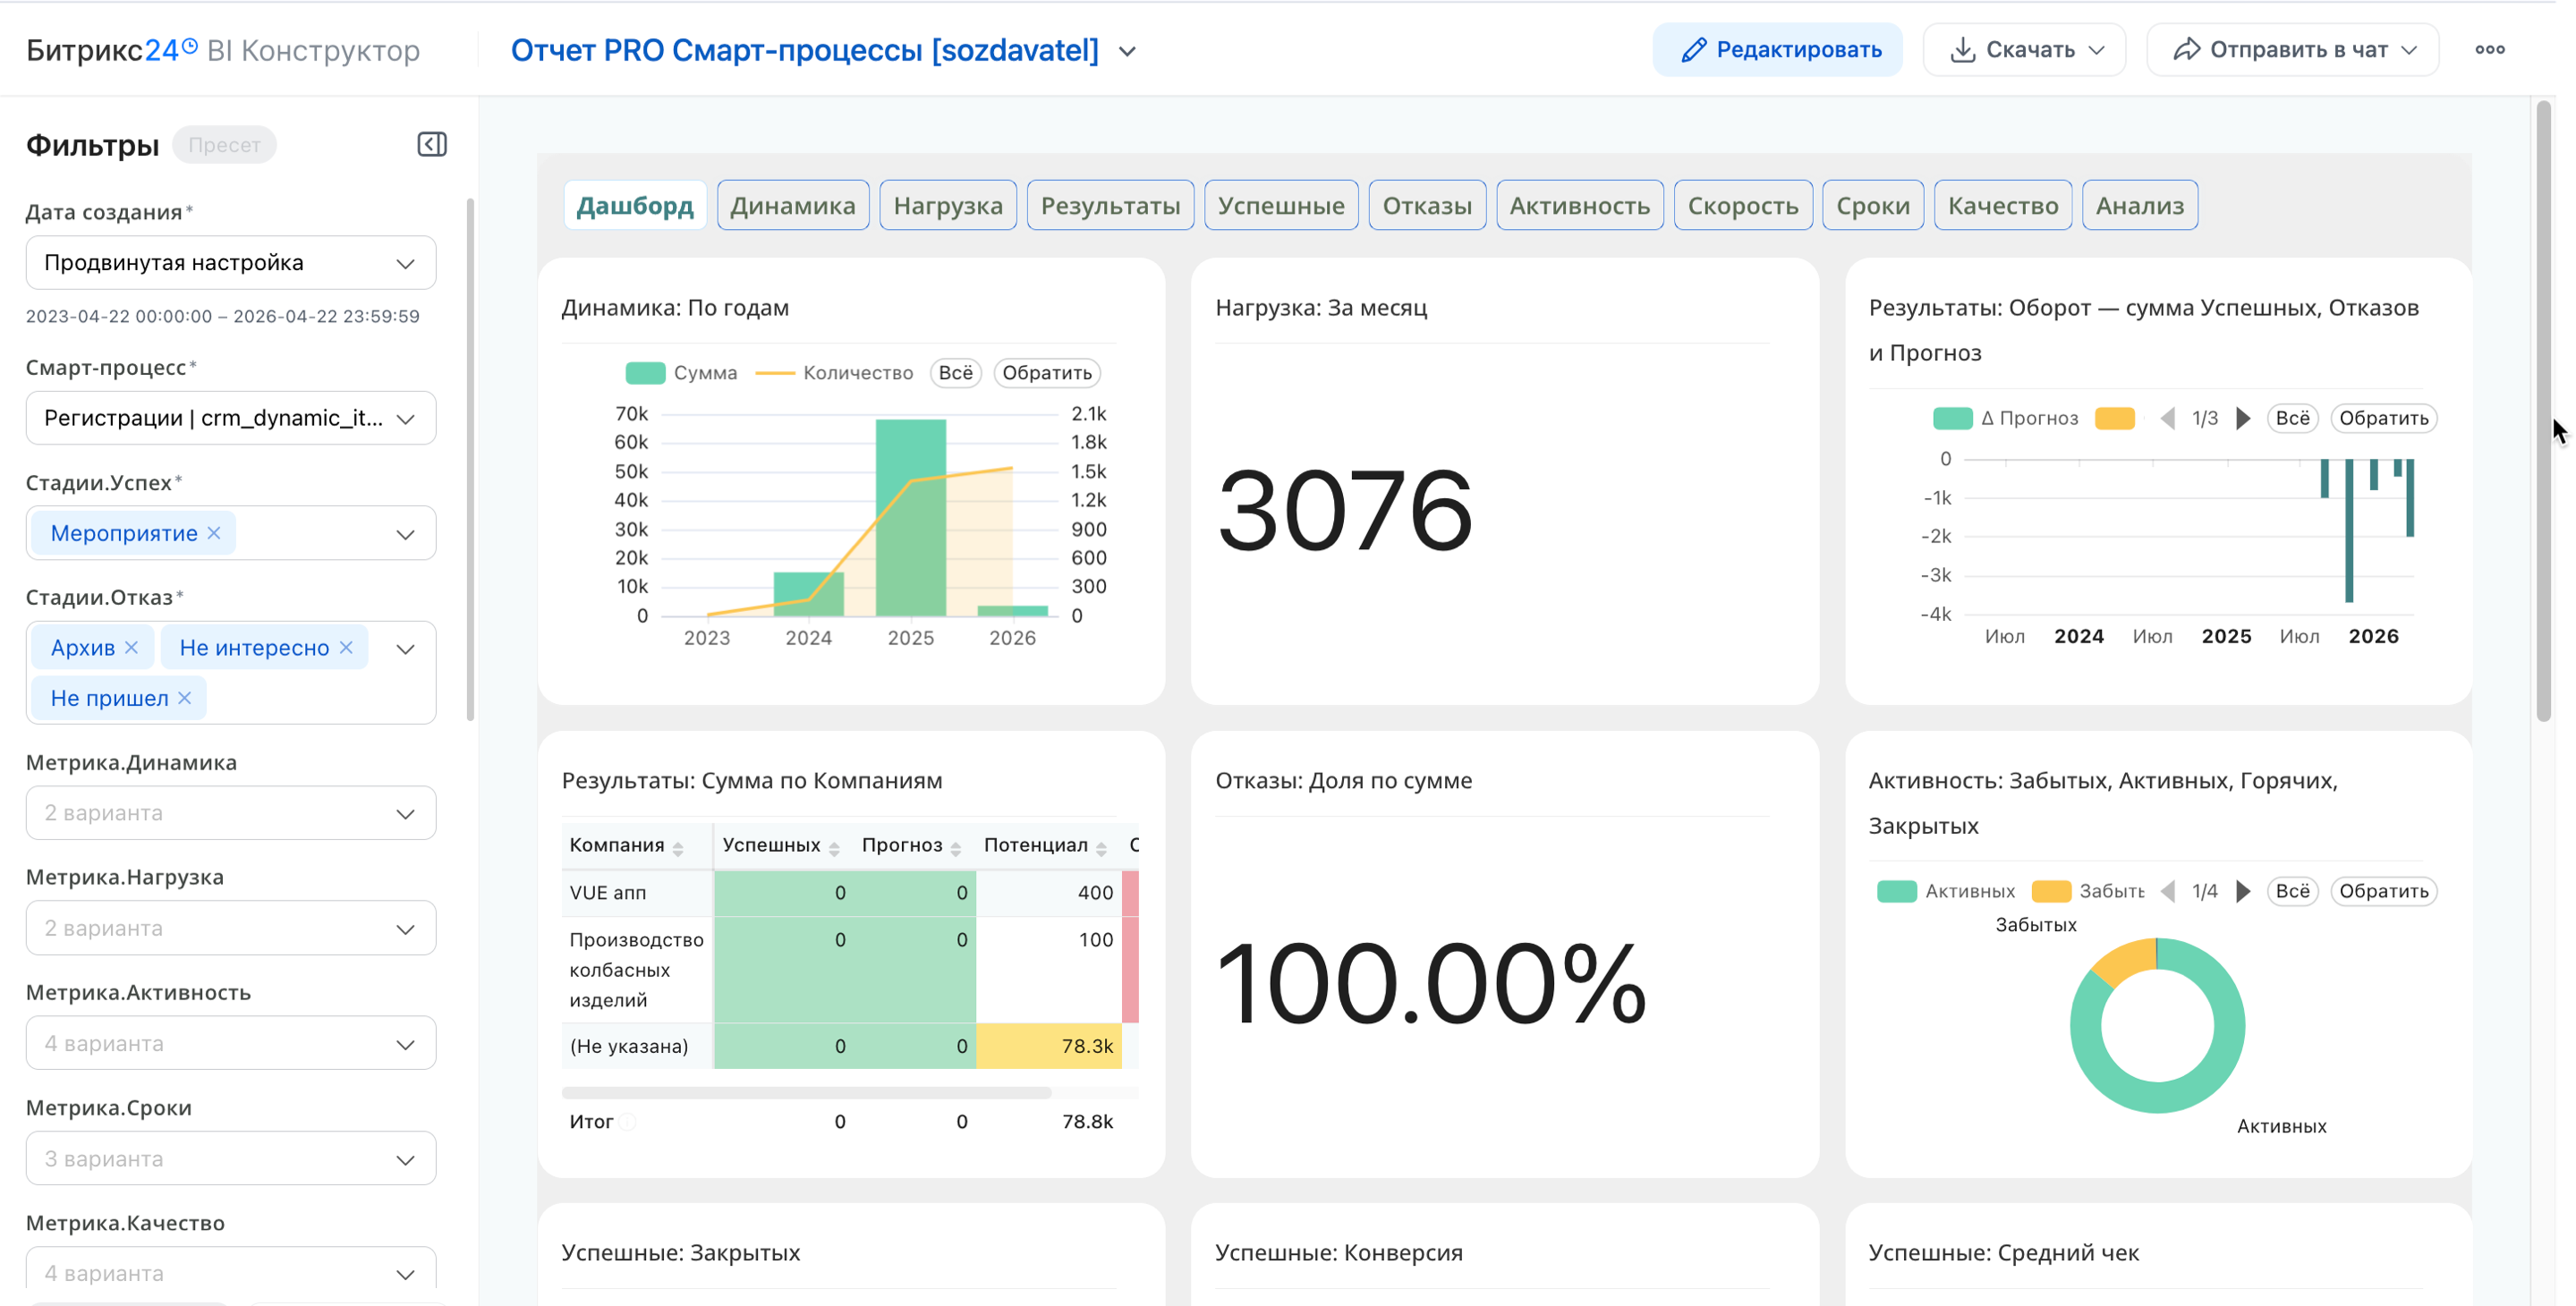The width and height of the screenshot is (2576, 1306).
Task: Click the table's horizontal scrollbar
Action: tap(806, 1093)
